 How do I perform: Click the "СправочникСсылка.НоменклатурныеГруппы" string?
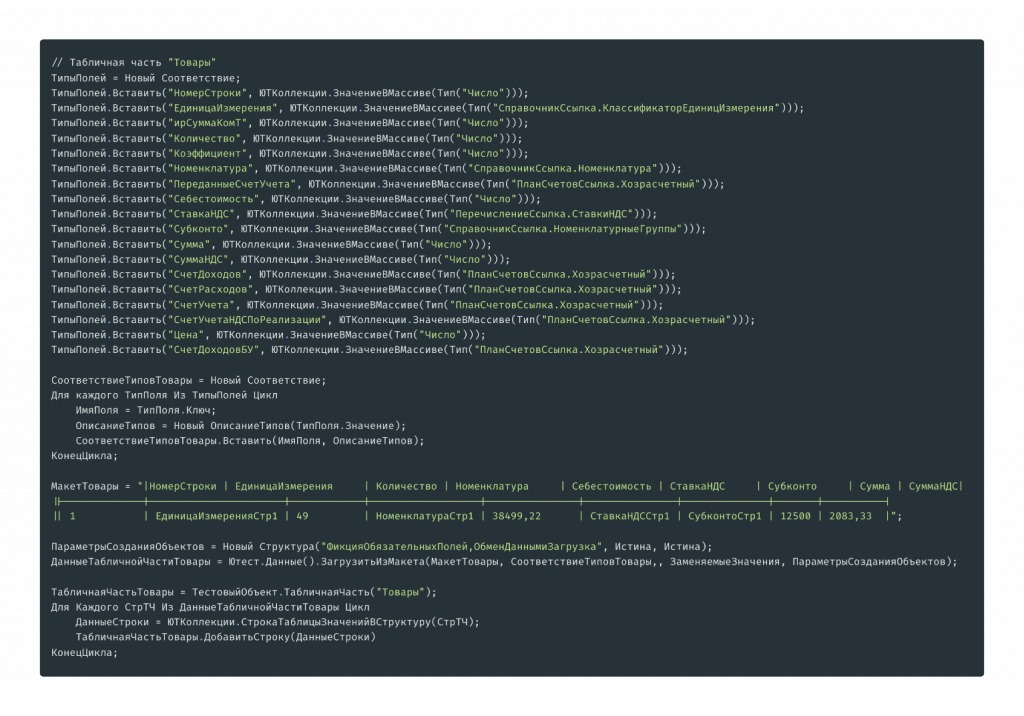[566, 229]
